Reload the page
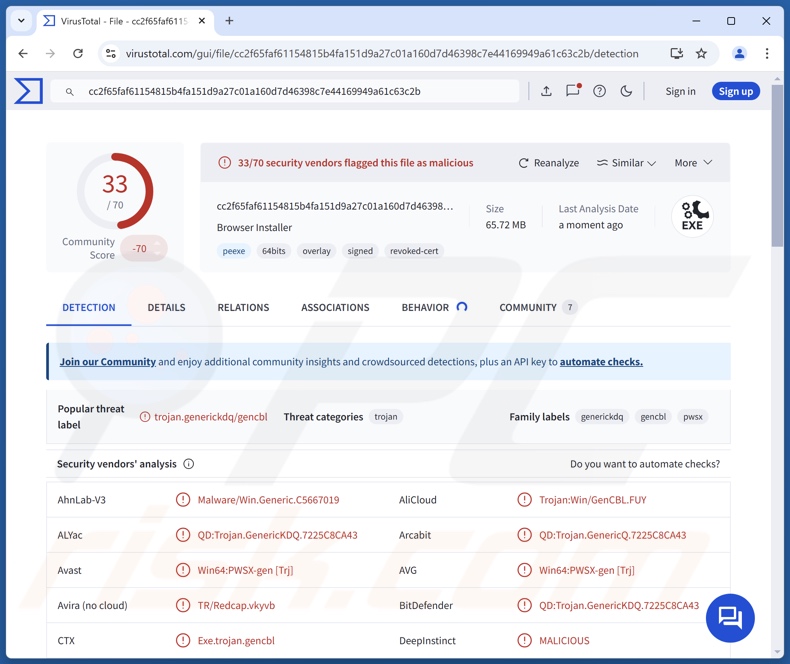790x664 pixels. click(78, 53)
